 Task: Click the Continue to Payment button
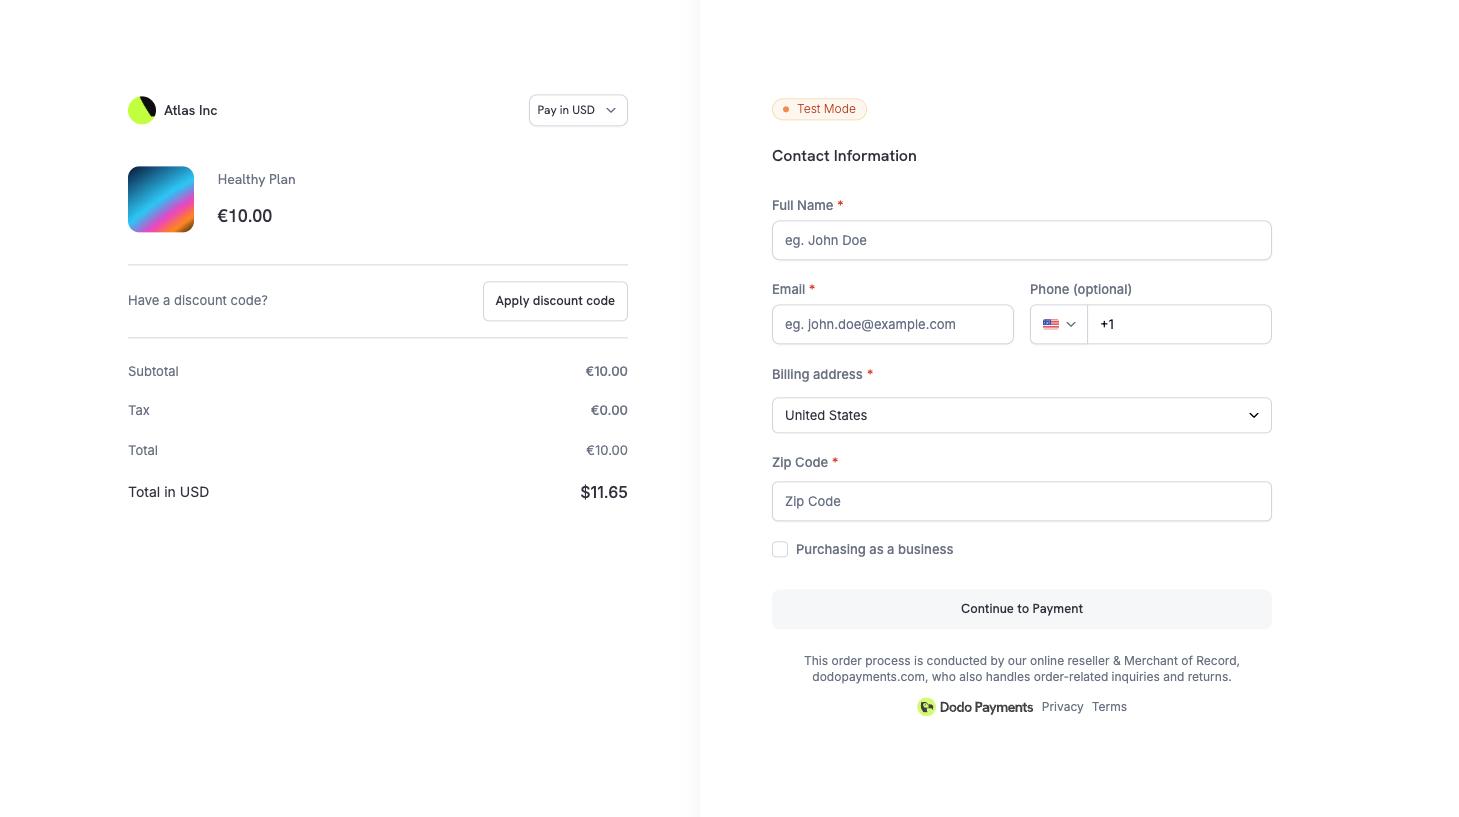(x=1021, y=608)
